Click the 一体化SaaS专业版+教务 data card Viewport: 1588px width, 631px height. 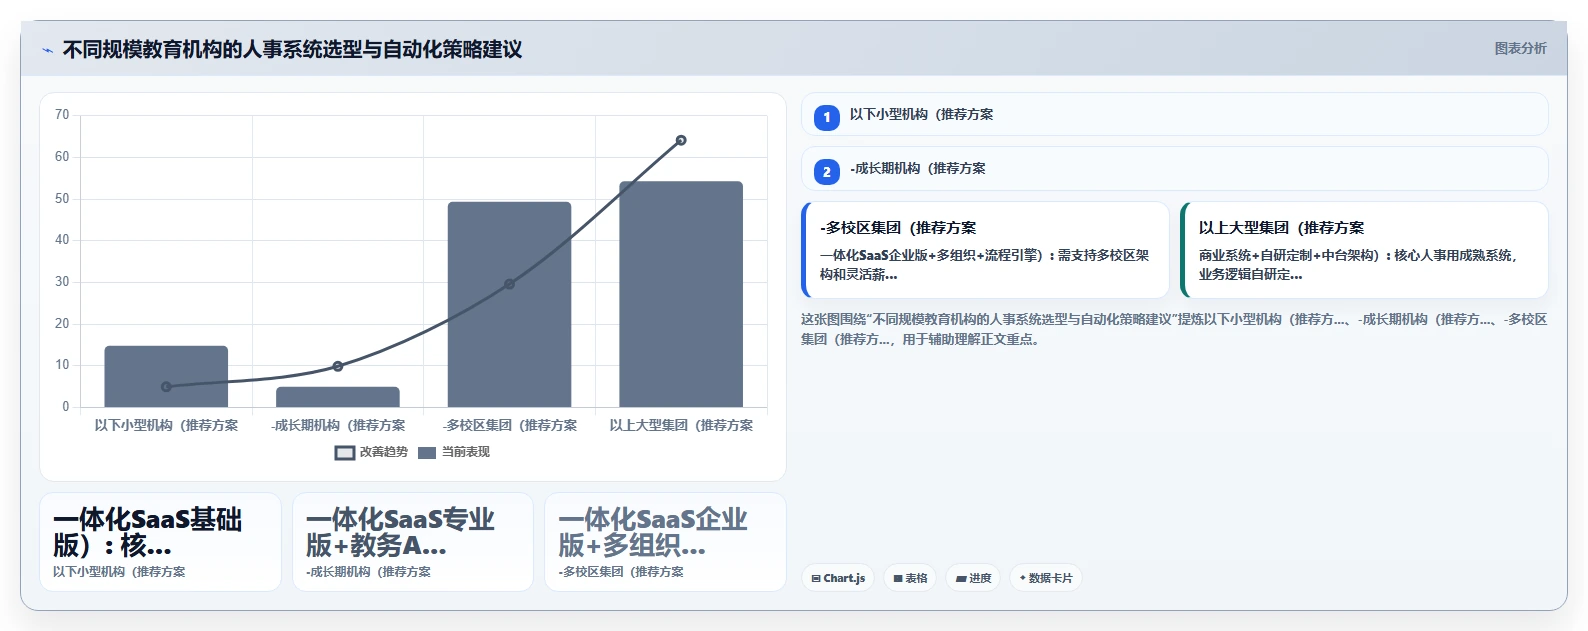pyautogui.click(x=413, y=542)
